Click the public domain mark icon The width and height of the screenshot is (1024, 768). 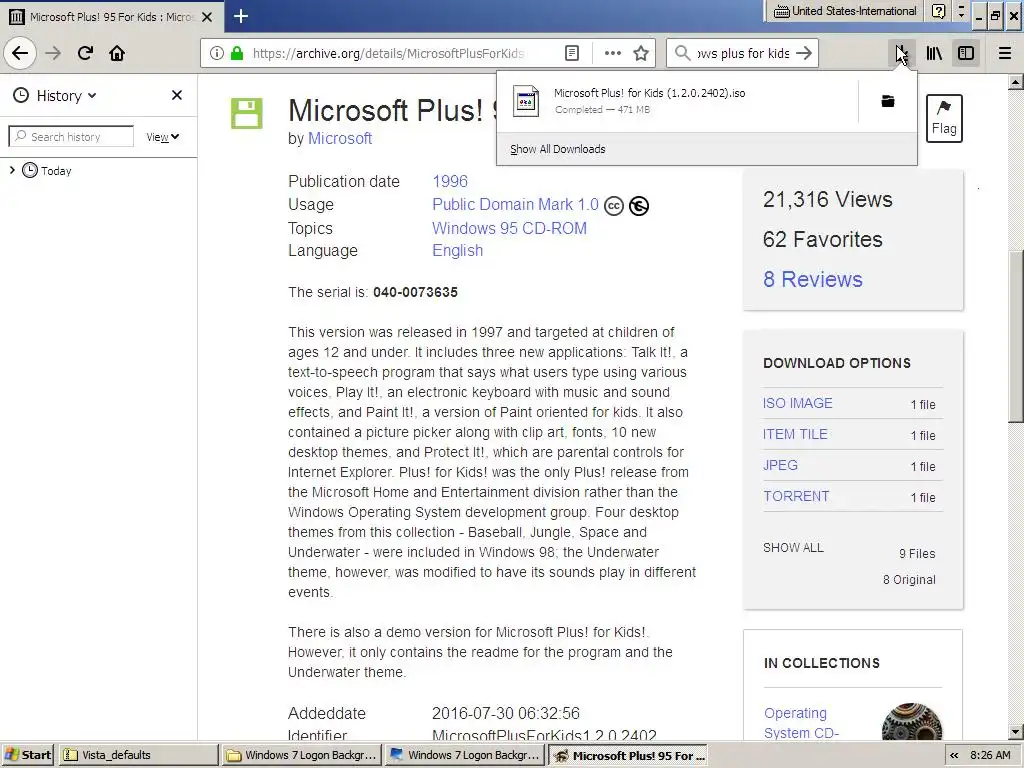[639, 206]
